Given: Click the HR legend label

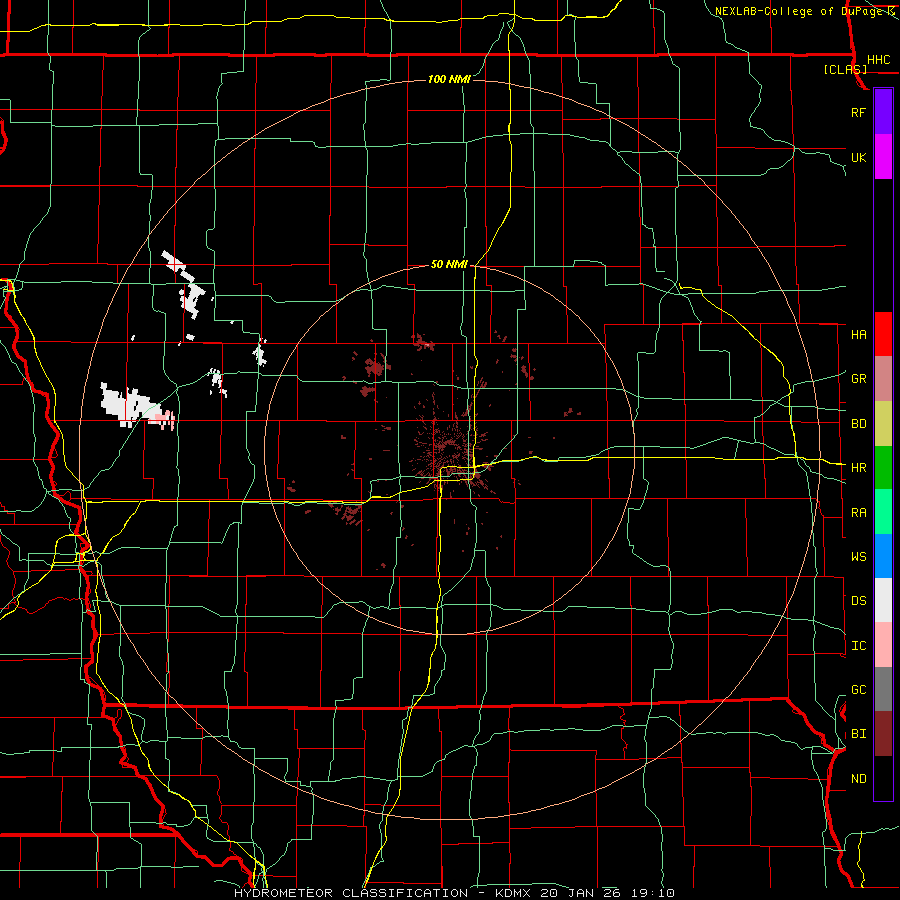Looking at the screenshot, I should tap(859, 468).
